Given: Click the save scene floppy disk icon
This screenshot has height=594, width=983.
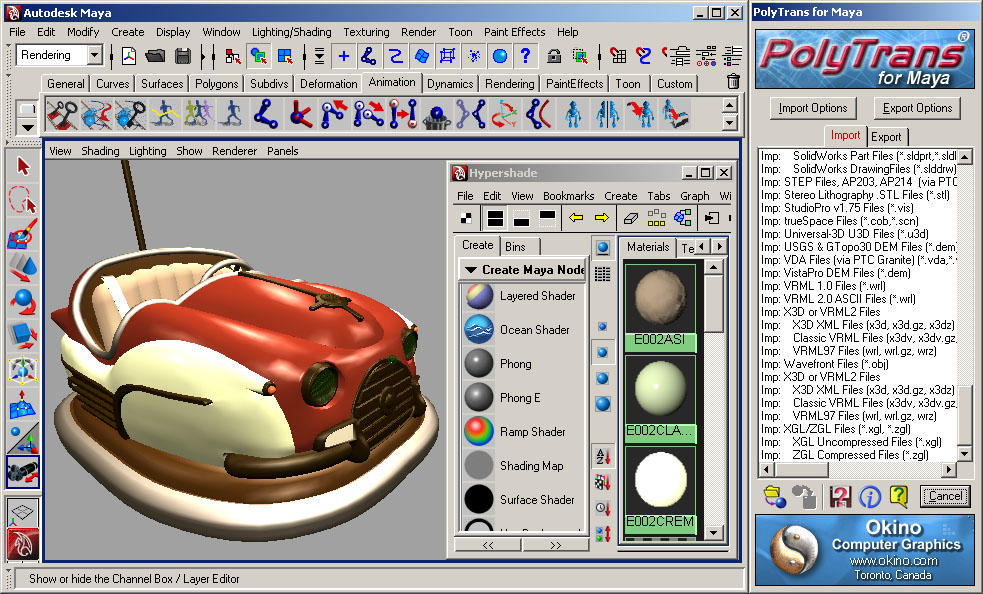Looking at the screenshot, I should click(x=183, y=55).
